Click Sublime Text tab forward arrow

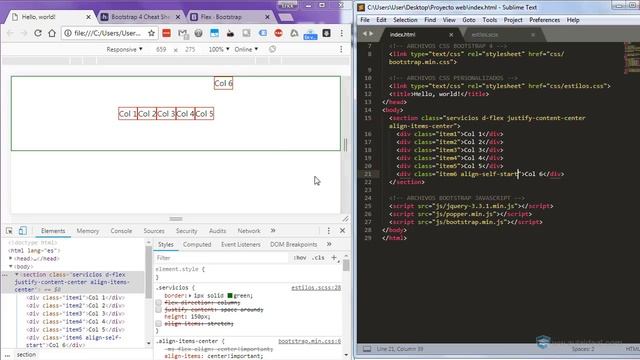tap(371, 34)
